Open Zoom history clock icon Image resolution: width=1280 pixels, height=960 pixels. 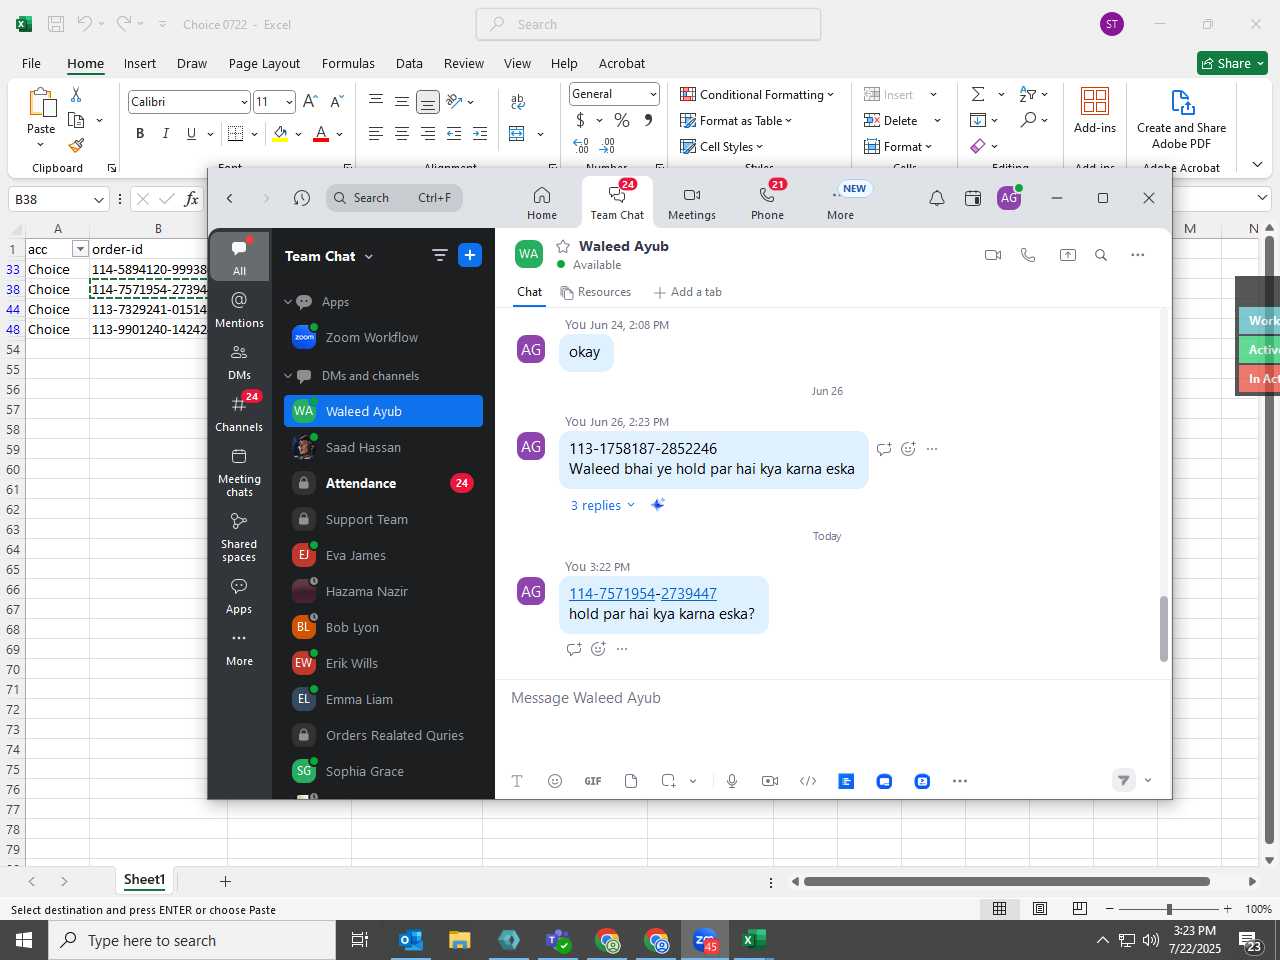(x=302, y=198)
